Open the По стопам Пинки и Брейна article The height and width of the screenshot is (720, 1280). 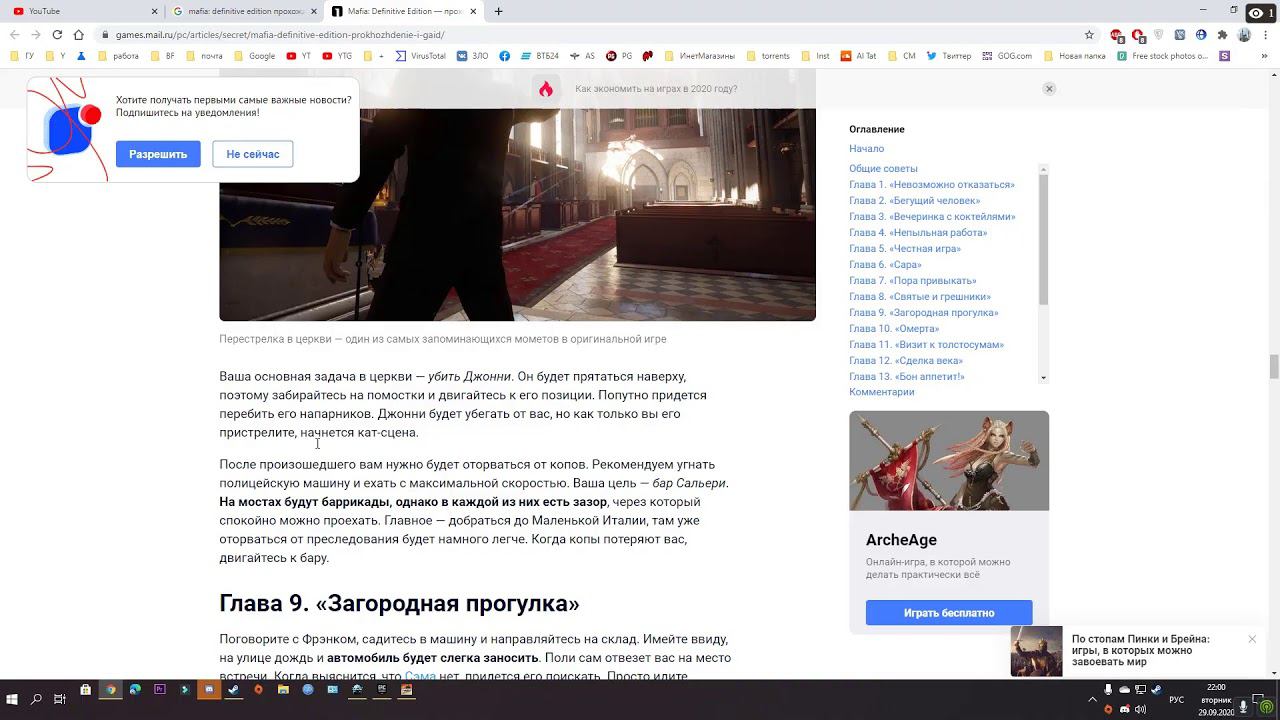coord(1141,650)
